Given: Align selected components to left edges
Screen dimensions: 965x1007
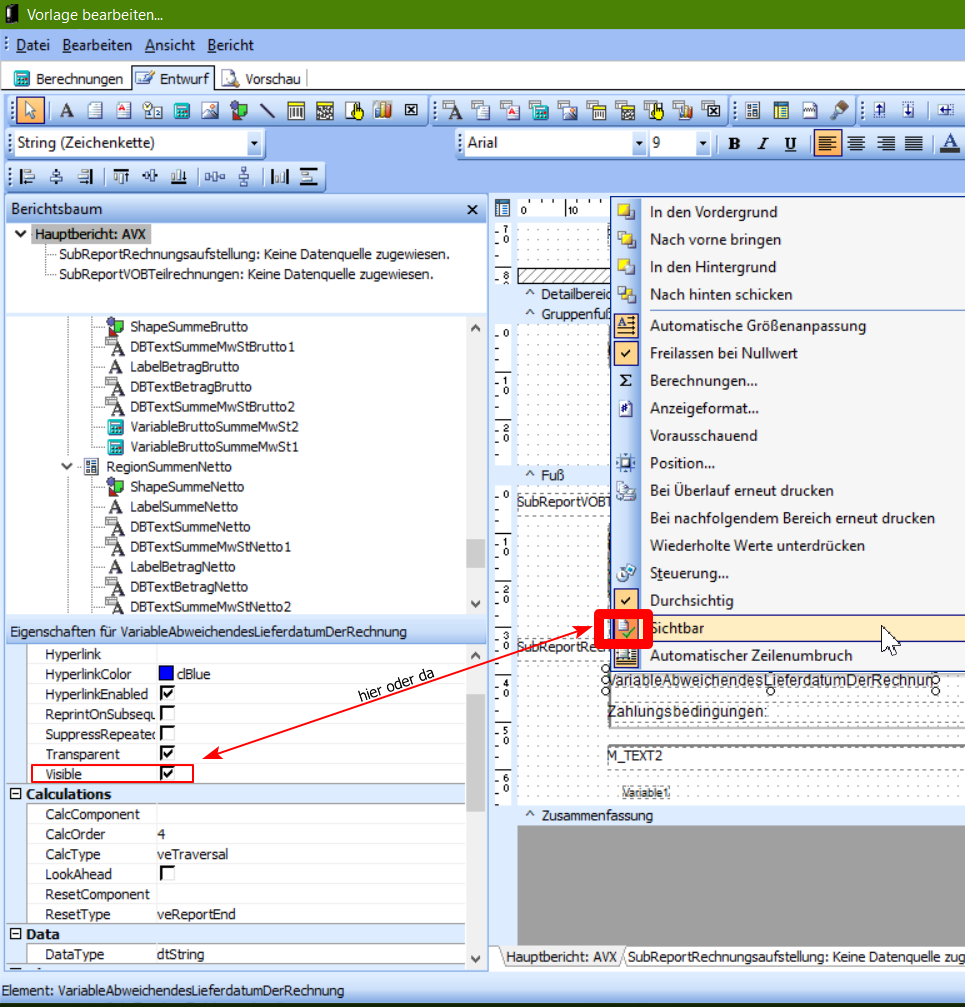Looking at the screenshot, I should [28, 177].
